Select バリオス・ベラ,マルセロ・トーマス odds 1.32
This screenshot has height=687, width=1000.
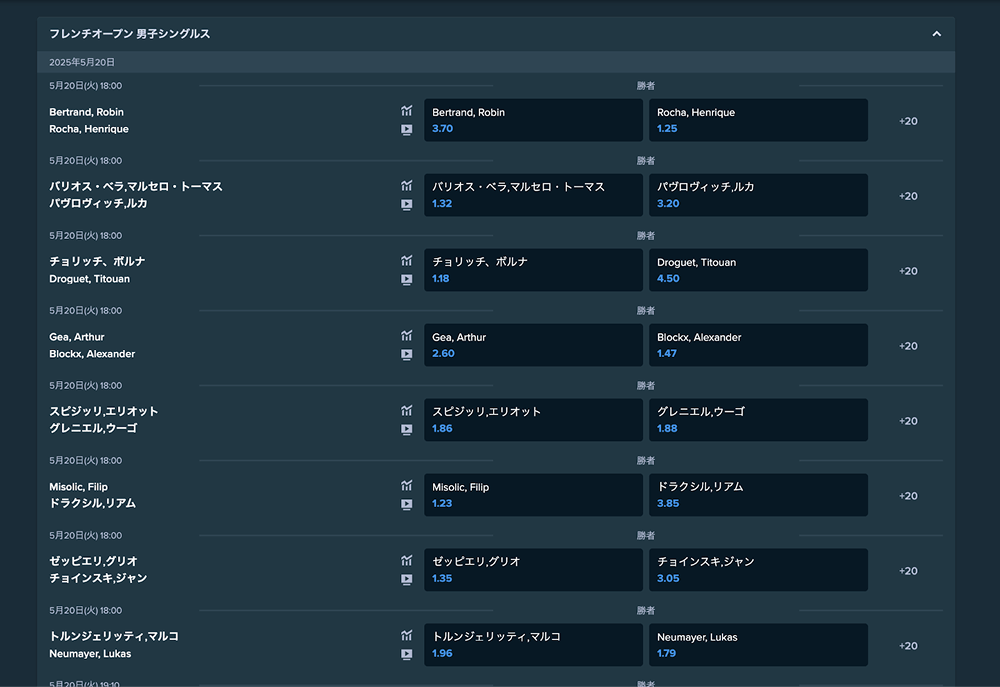click(x=533, y=195)
